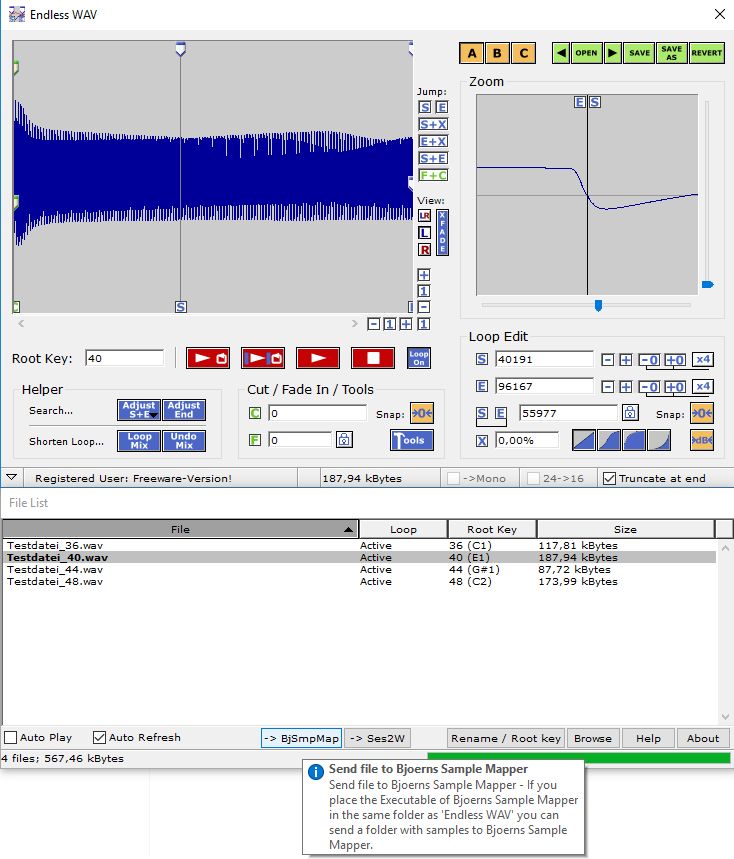Stop playback with red stop button
Image resolution: width=734 pixels, height=859 pixels.
coord(373,358)
